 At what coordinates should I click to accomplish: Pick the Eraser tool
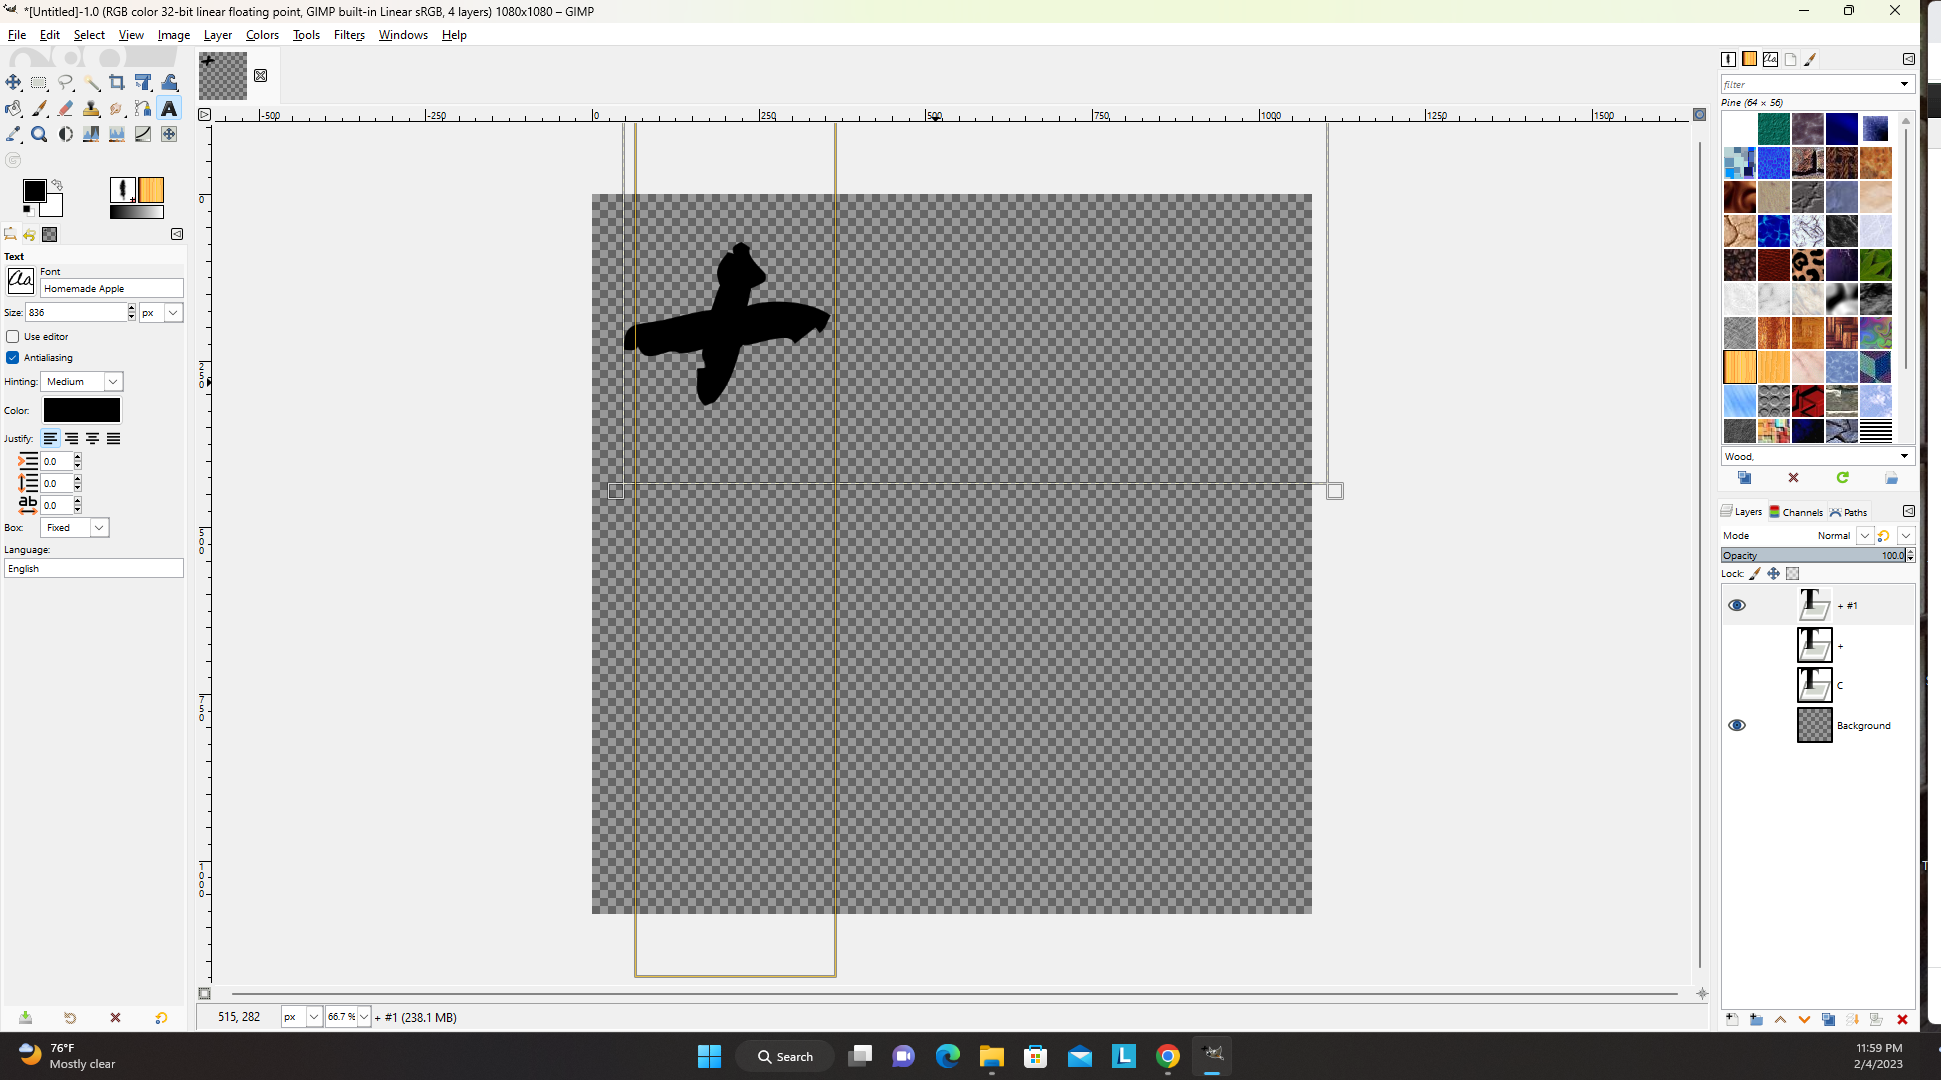[65, 108]
